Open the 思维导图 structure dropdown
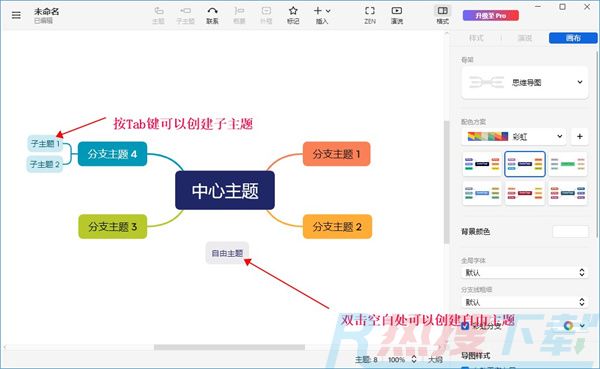This screenshot has height=369, width=600. [525, 82]
